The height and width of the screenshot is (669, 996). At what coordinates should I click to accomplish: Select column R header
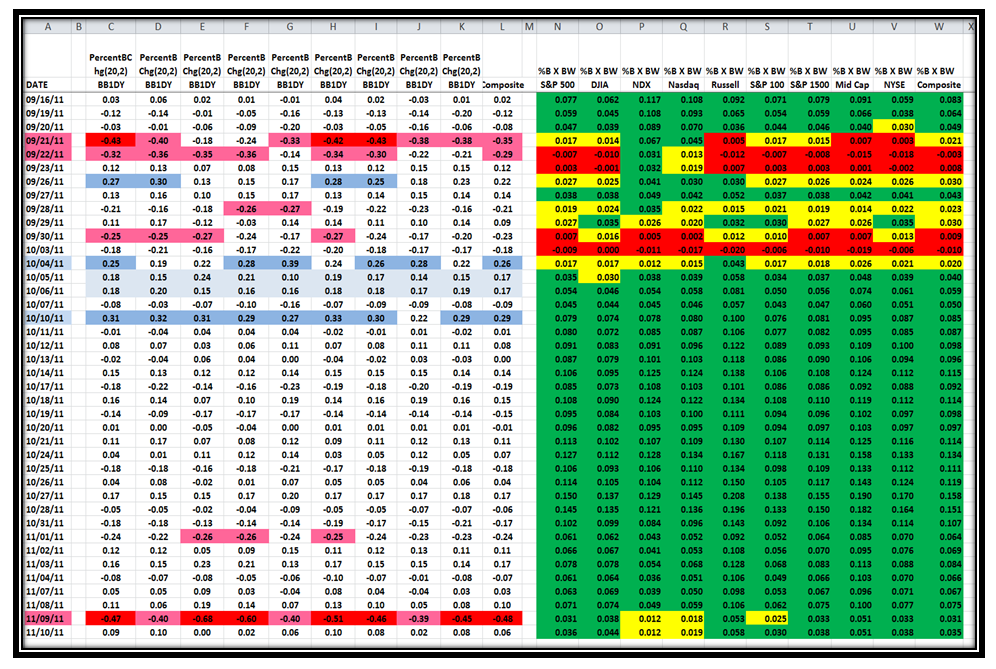point(725,27)
